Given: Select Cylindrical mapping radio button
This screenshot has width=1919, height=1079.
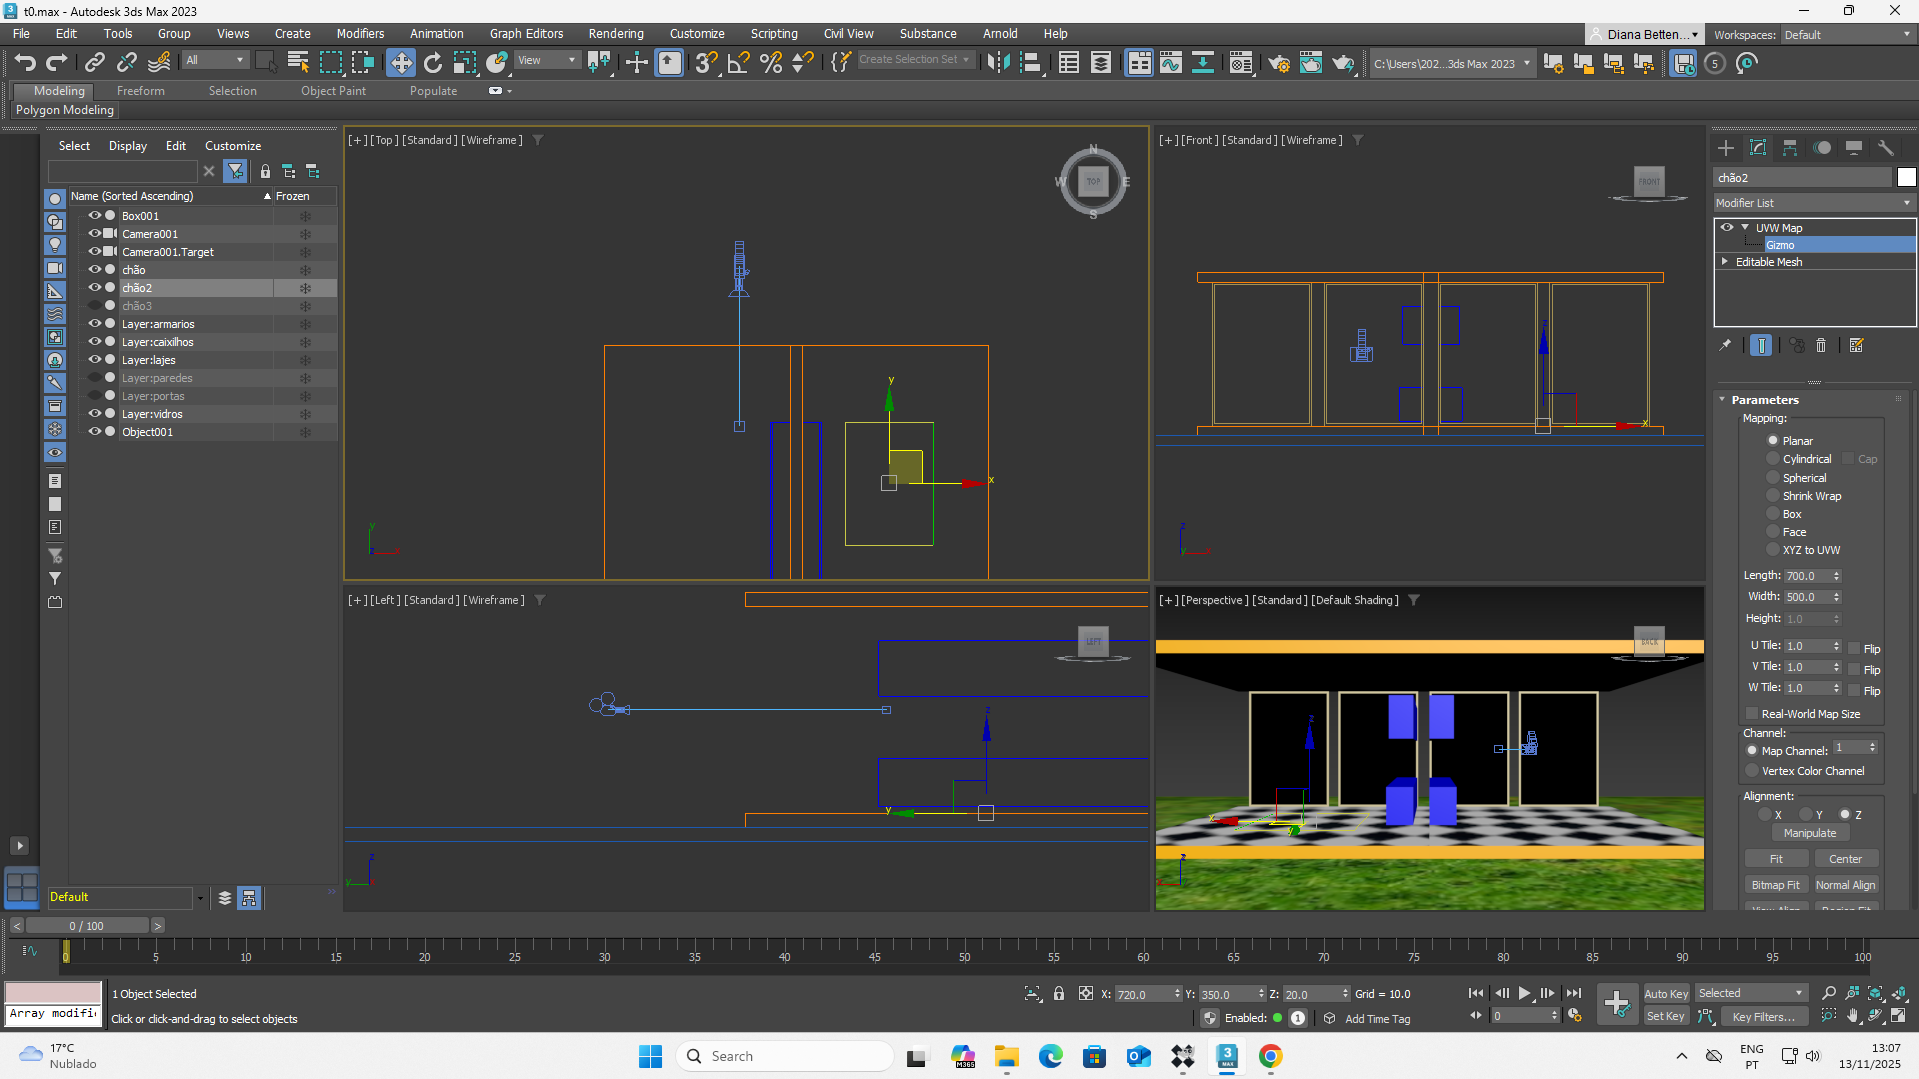Looking at the screenshot, I should click(x=1773, y=459).
